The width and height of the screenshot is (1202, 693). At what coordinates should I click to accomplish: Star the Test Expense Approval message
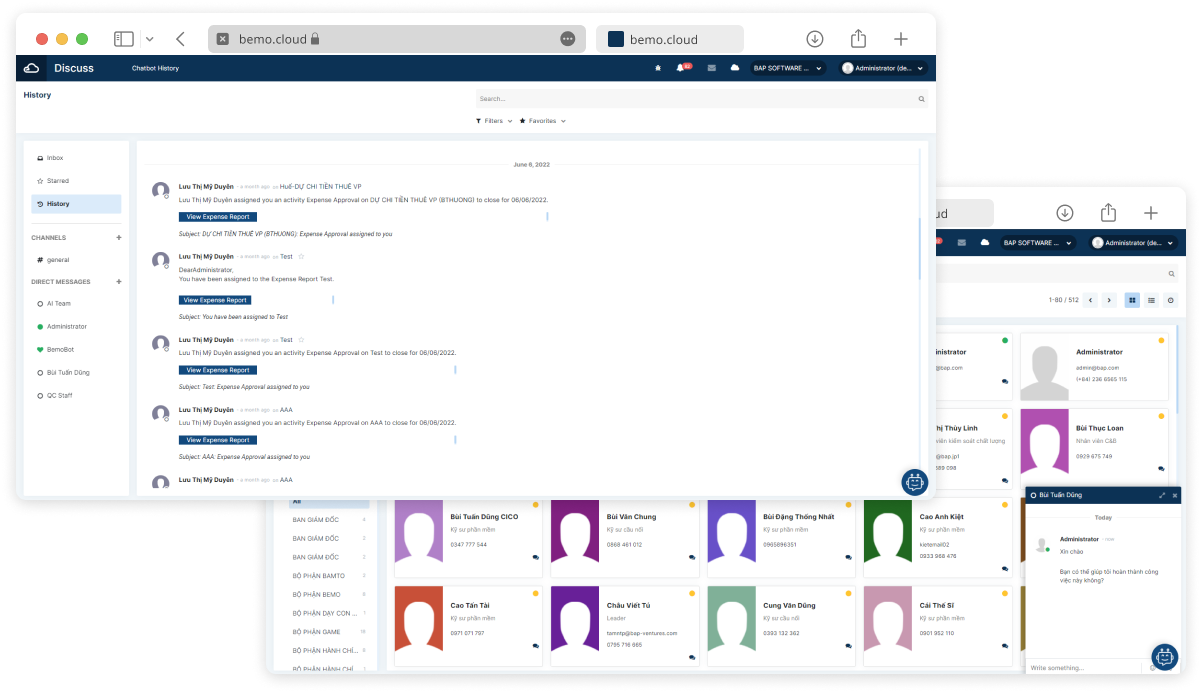pyautogui.click(x=301, y=340)
